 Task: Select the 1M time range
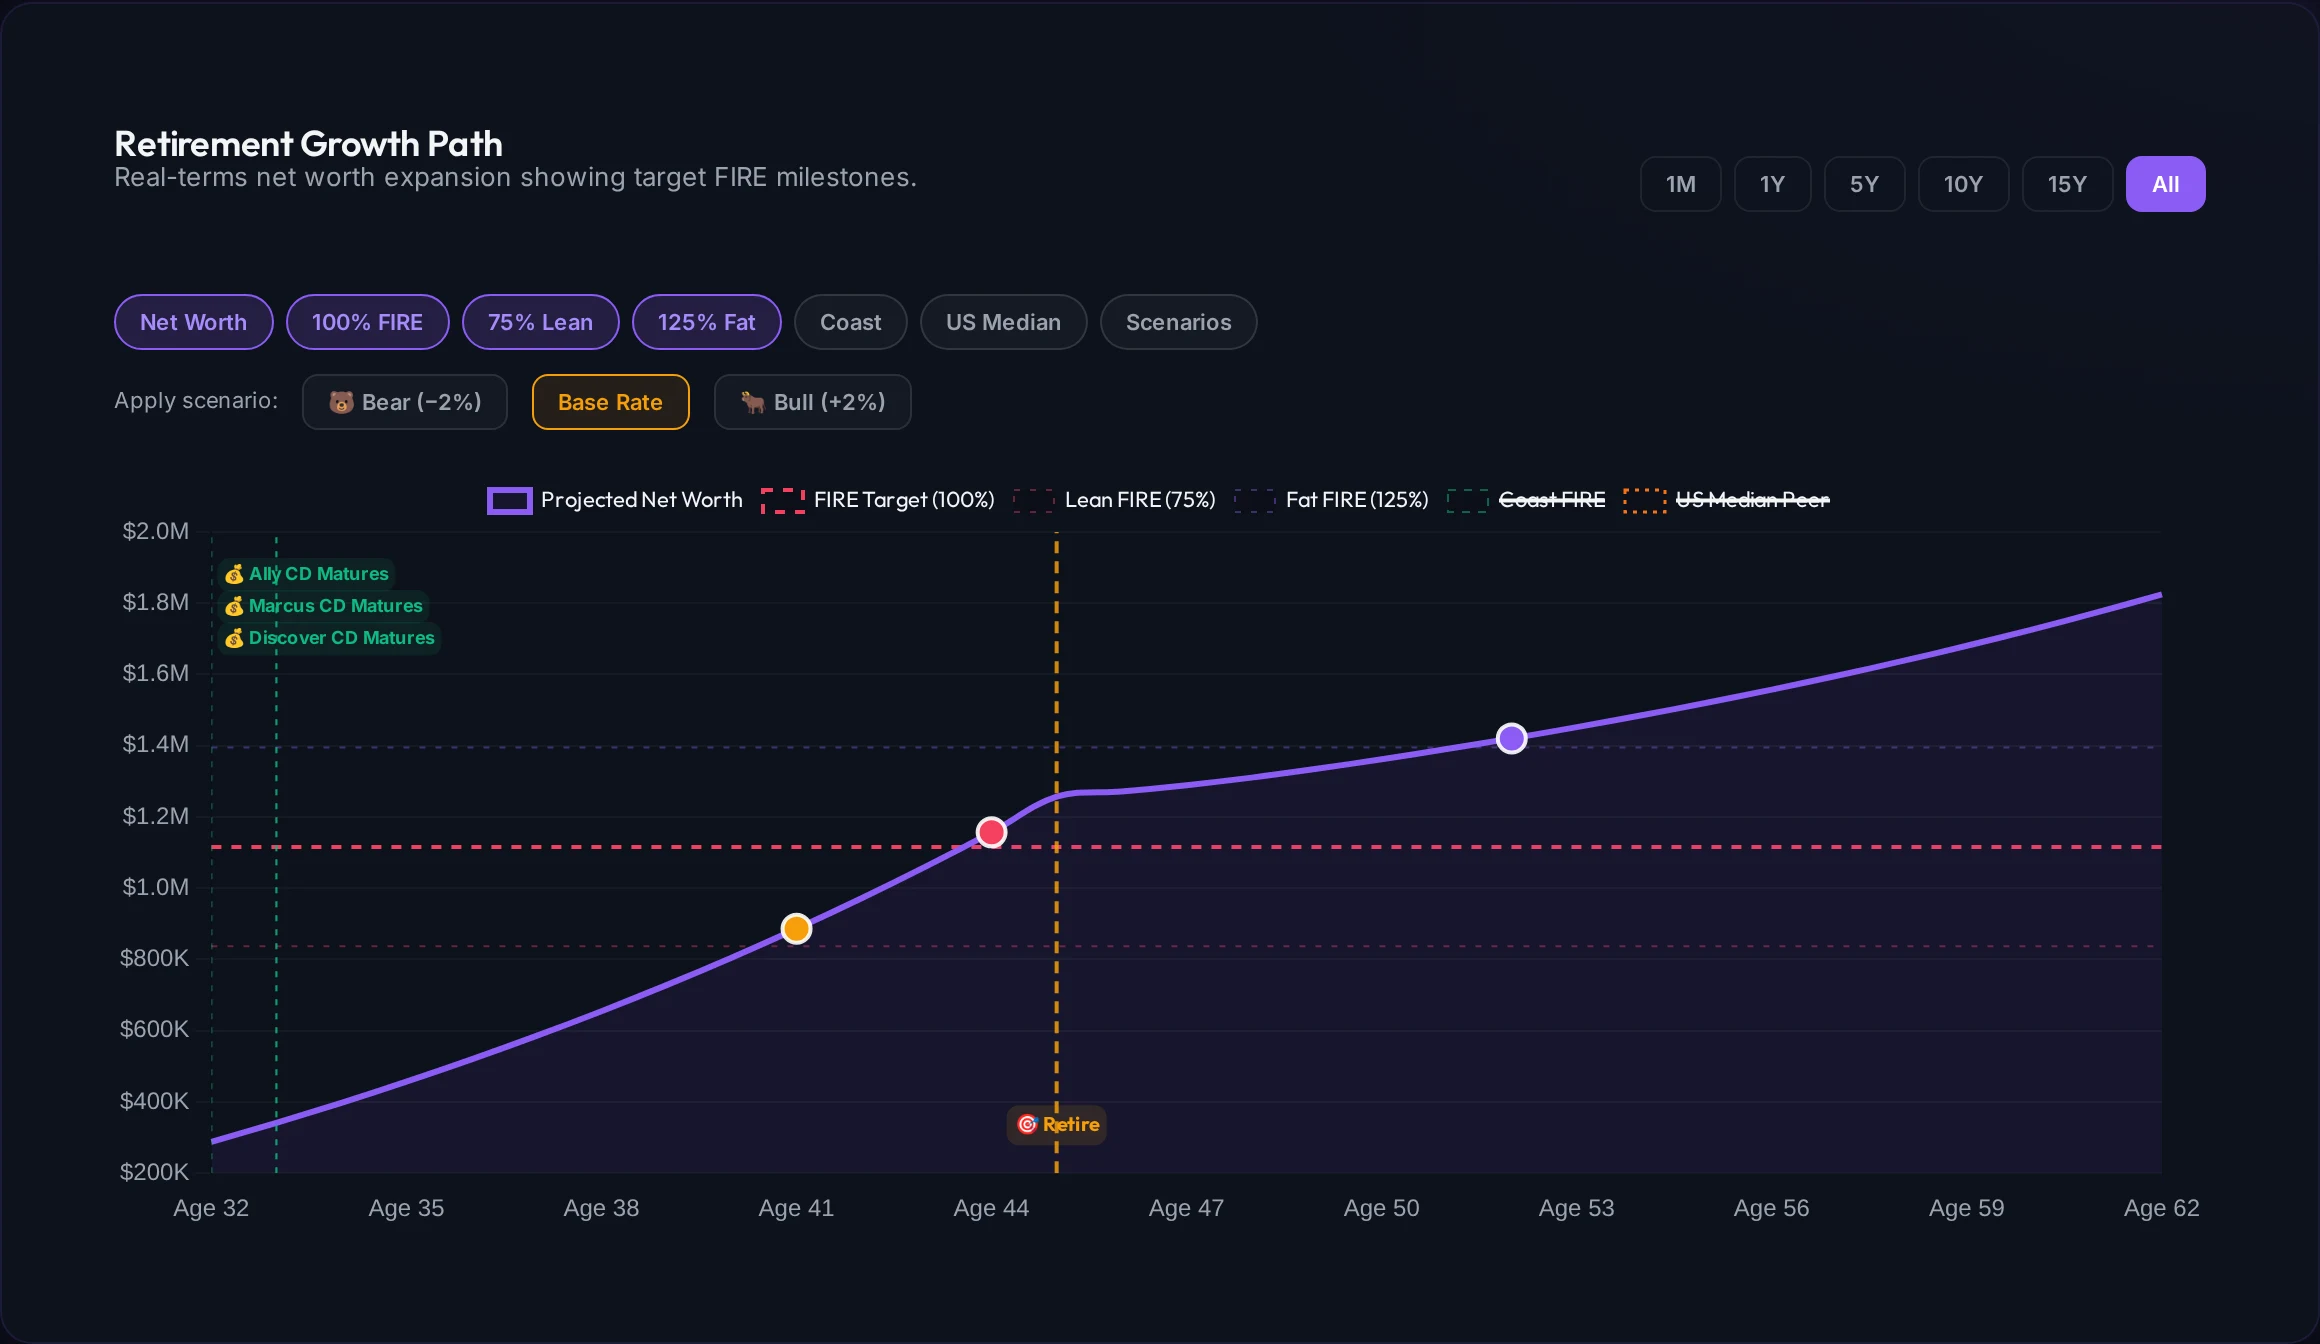(x=1680, y=184)
